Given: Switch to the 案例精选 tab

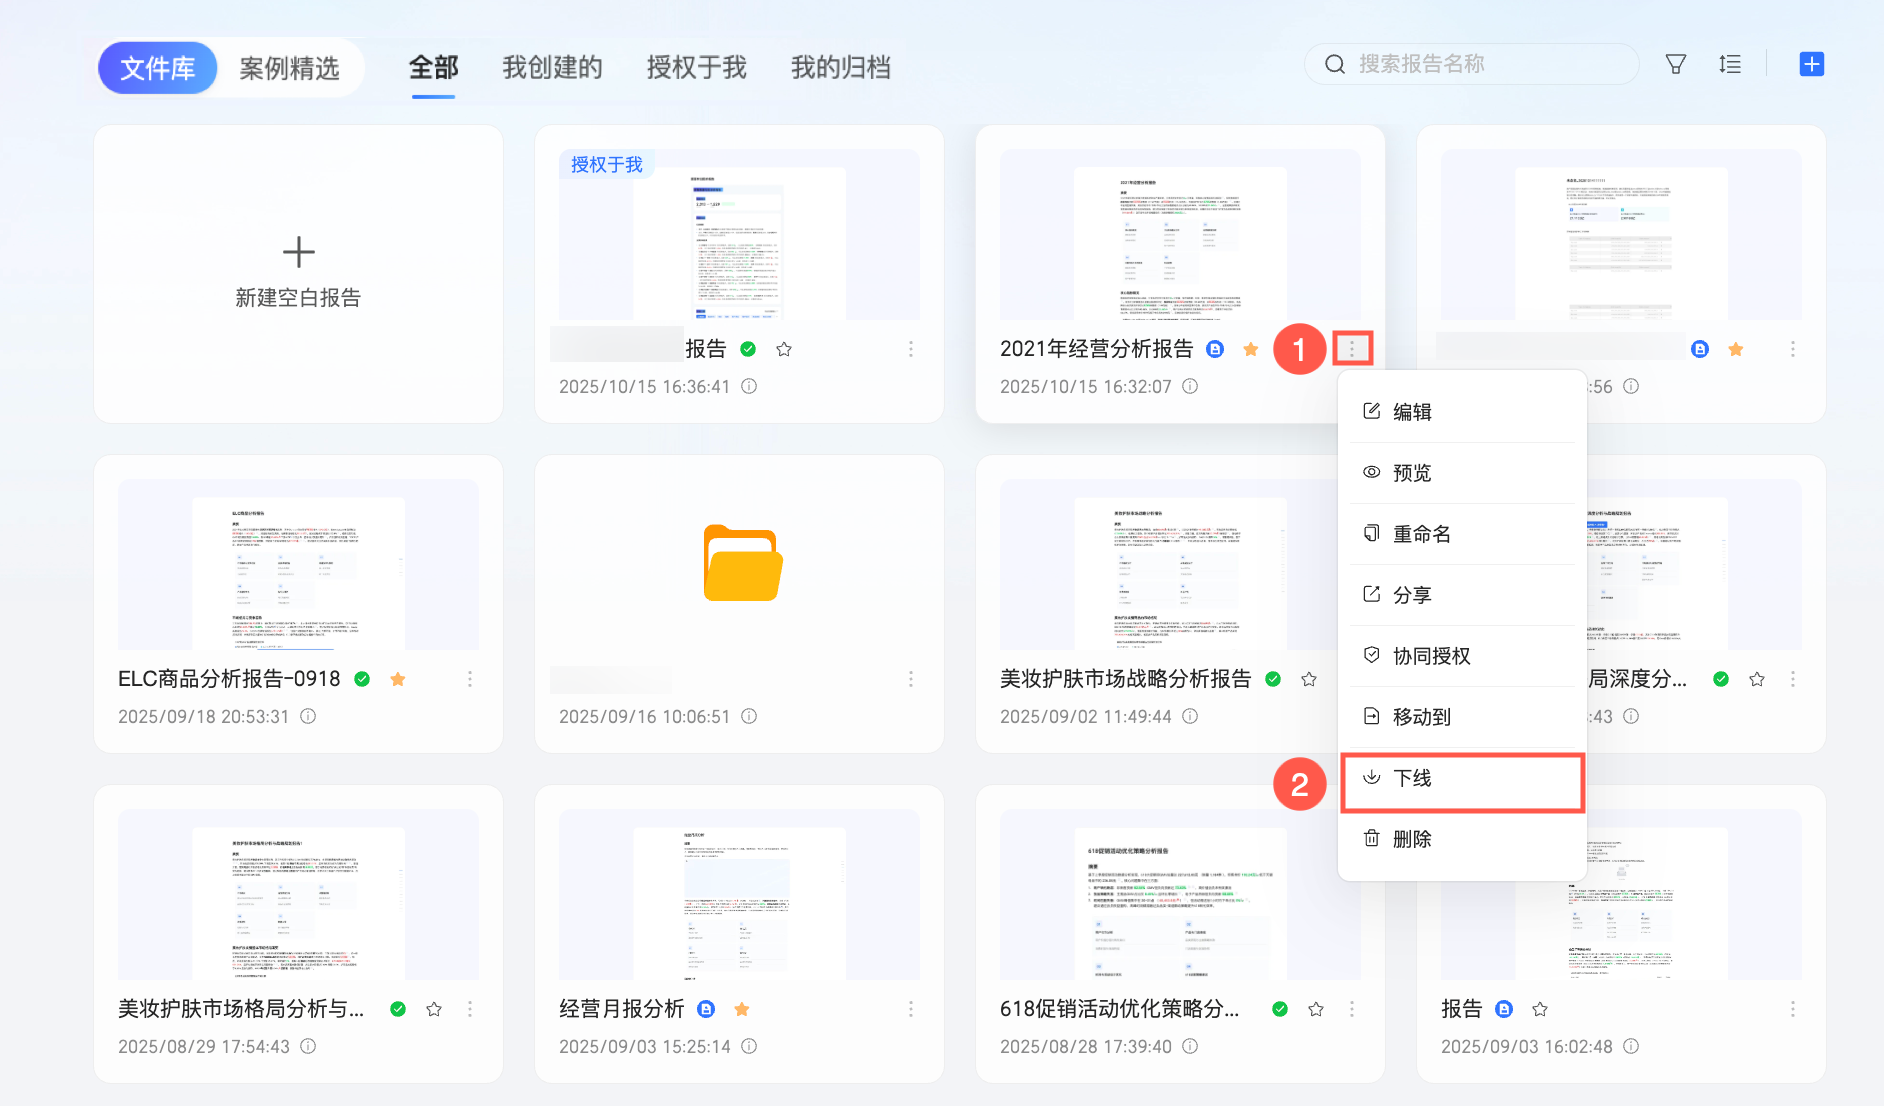Looking at the screenshot, I should point(290,68).
